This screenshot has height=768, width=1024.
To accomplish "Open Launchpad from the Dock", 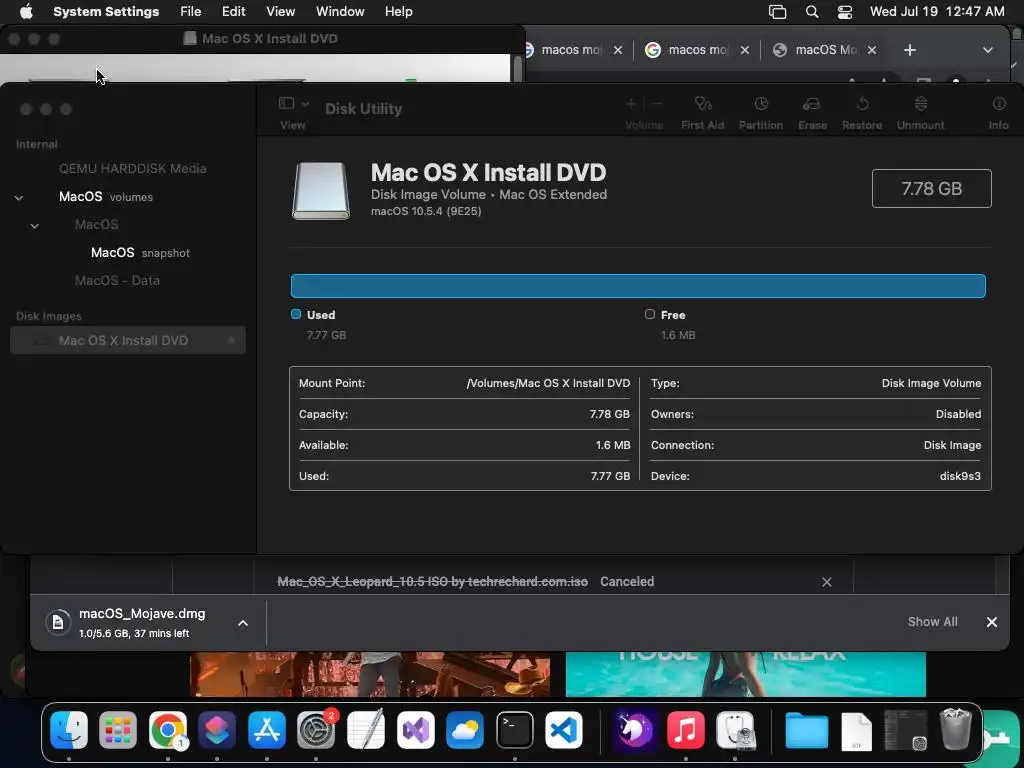I will [x=118, y=729].
